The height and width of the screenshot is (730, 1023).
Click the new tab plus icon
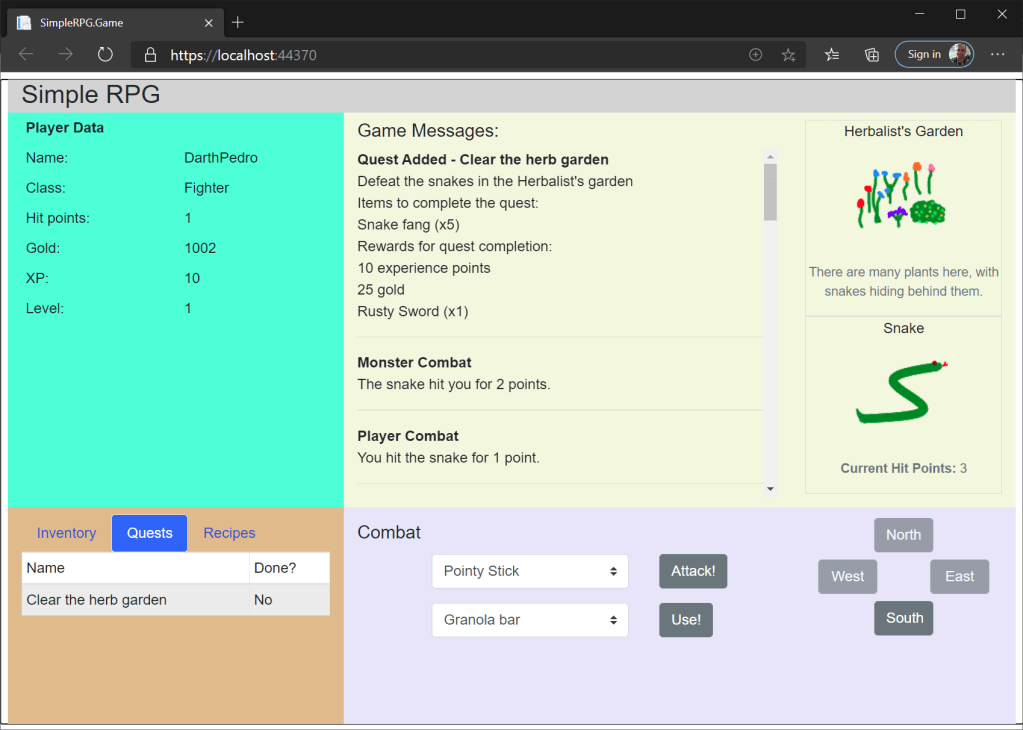(x=238, y=22)
